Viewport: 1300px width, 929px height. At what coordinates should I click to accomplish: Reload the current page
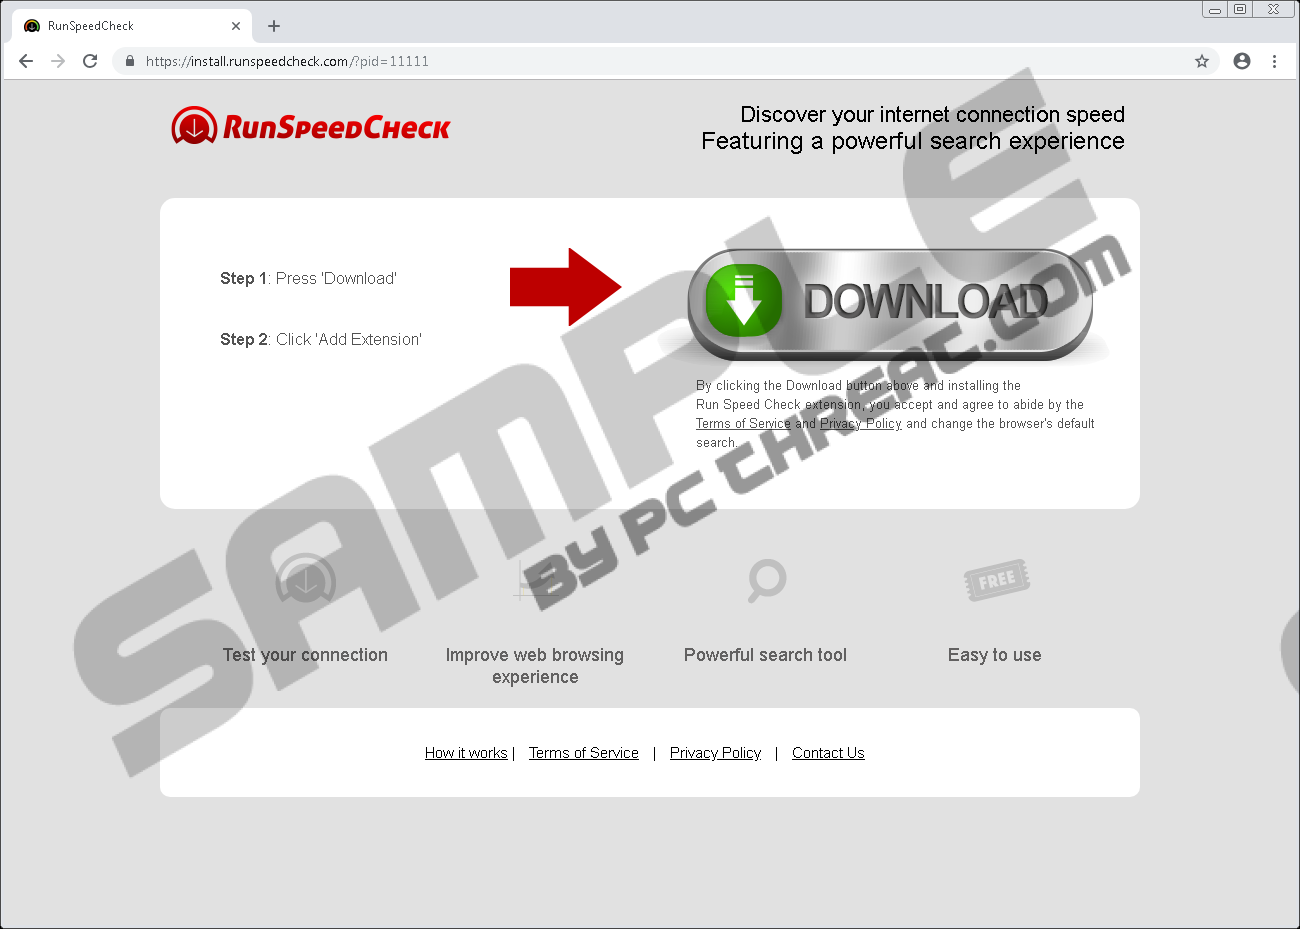click(x=90, y=61)
